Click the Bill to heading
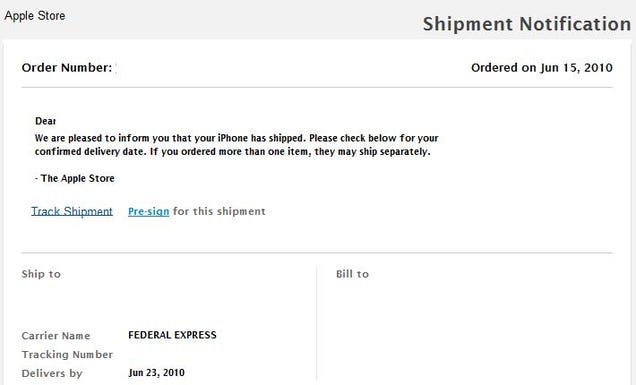 tap(352, 274)
